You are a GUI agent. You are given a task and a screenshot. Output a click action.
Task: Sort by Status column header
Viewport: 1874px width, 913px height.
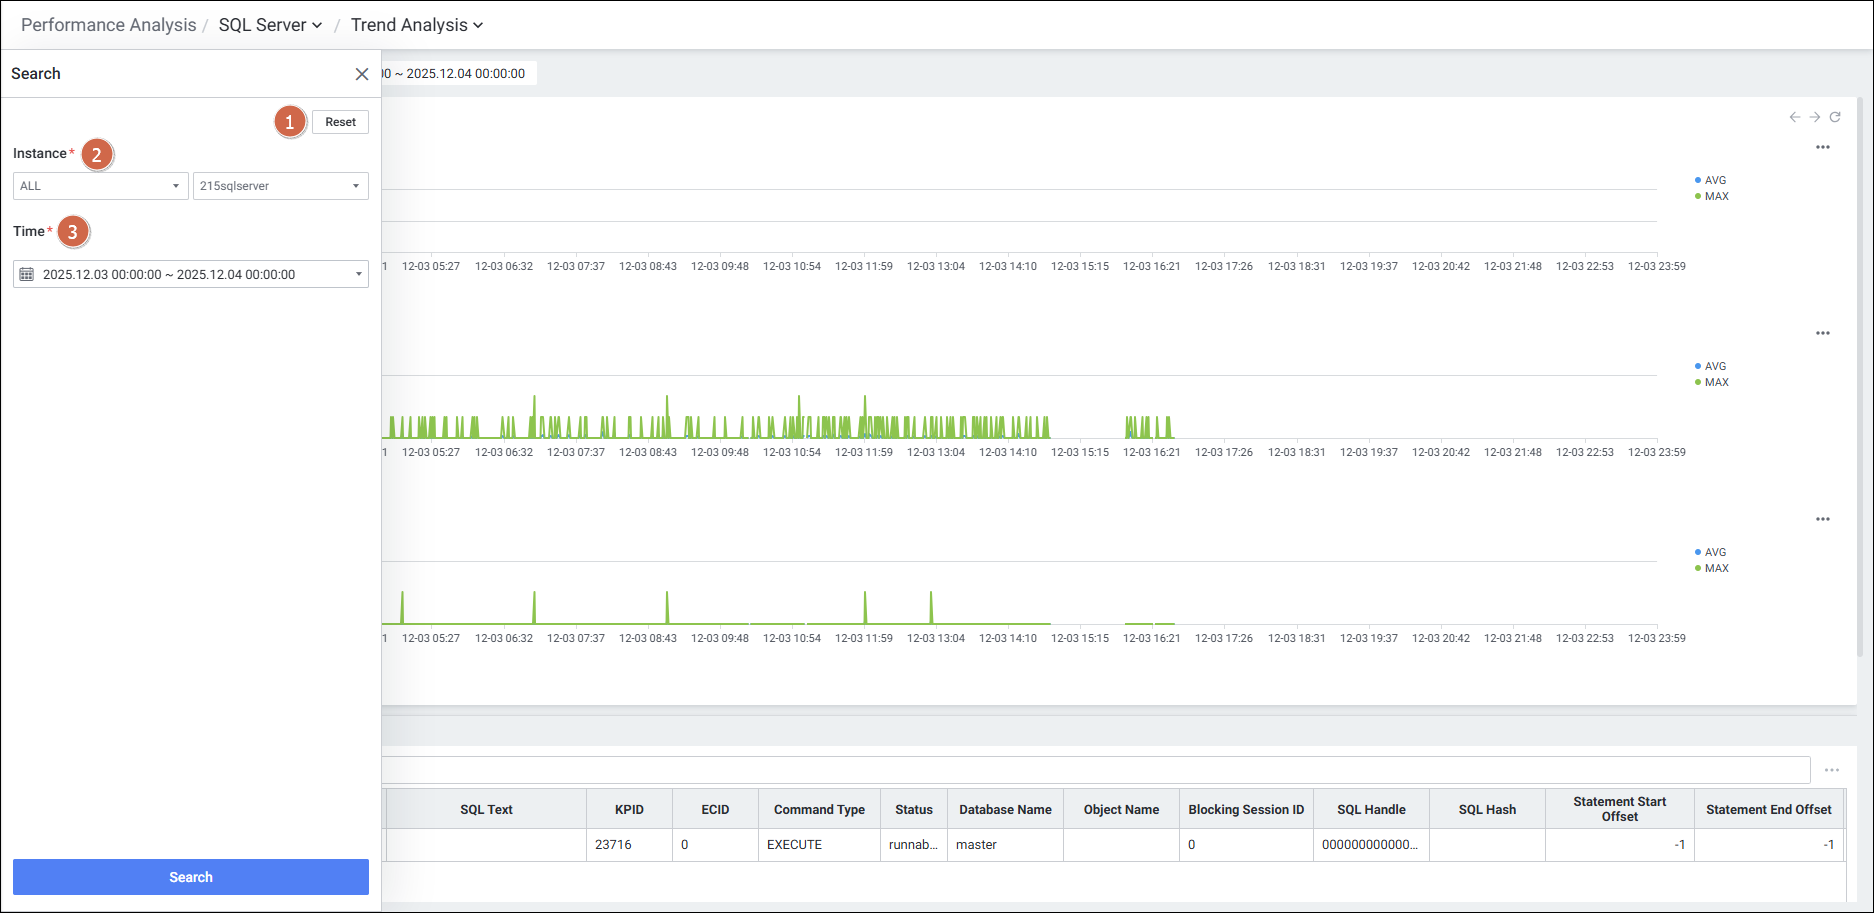coord(914,809)
